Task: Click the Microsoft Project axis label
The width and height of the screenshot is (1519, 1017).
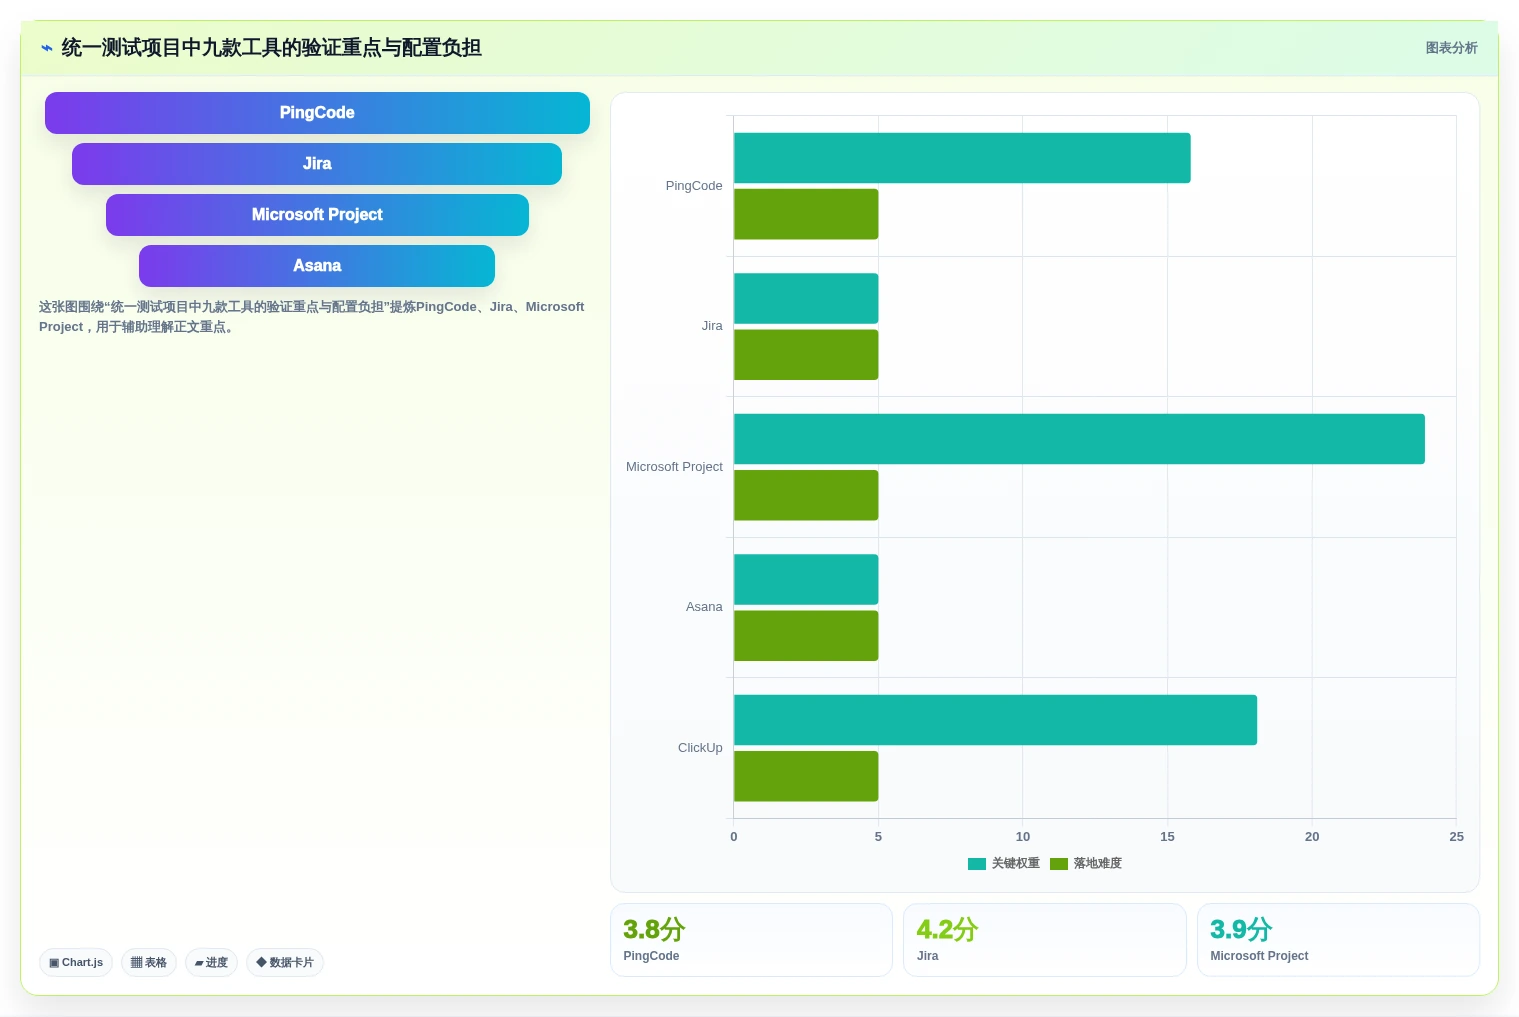Action: tap(674, 467)
